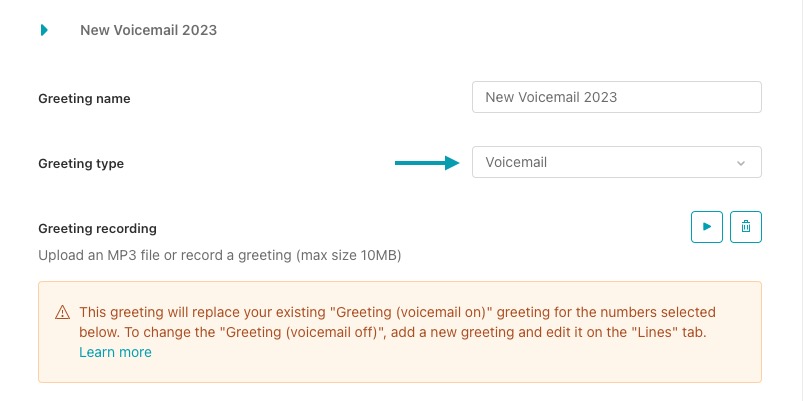The image size is (803, 401).
Task: Click the warning triangle icon in notice
Action: [62, 313]
